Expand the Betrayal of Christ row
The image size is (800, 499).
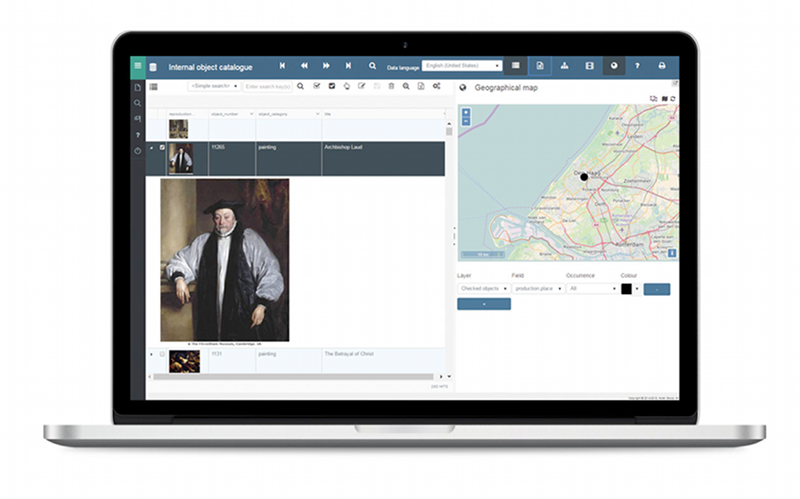(152, 354)
